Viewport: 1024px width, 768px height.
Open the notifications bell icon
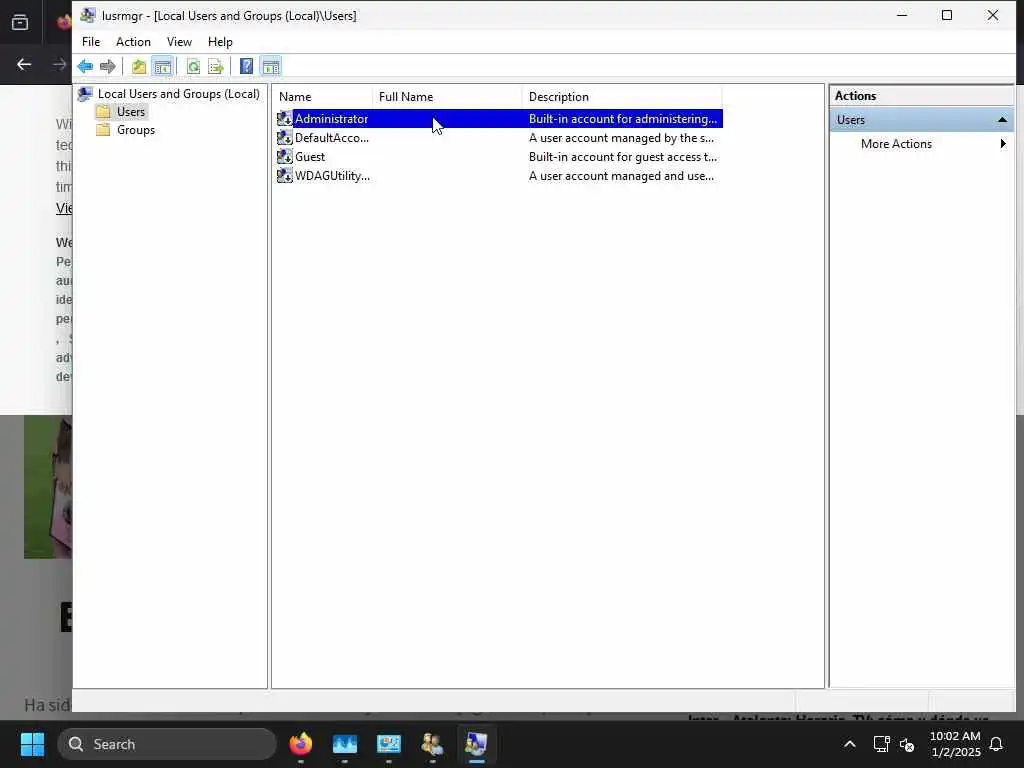[996, 744]
